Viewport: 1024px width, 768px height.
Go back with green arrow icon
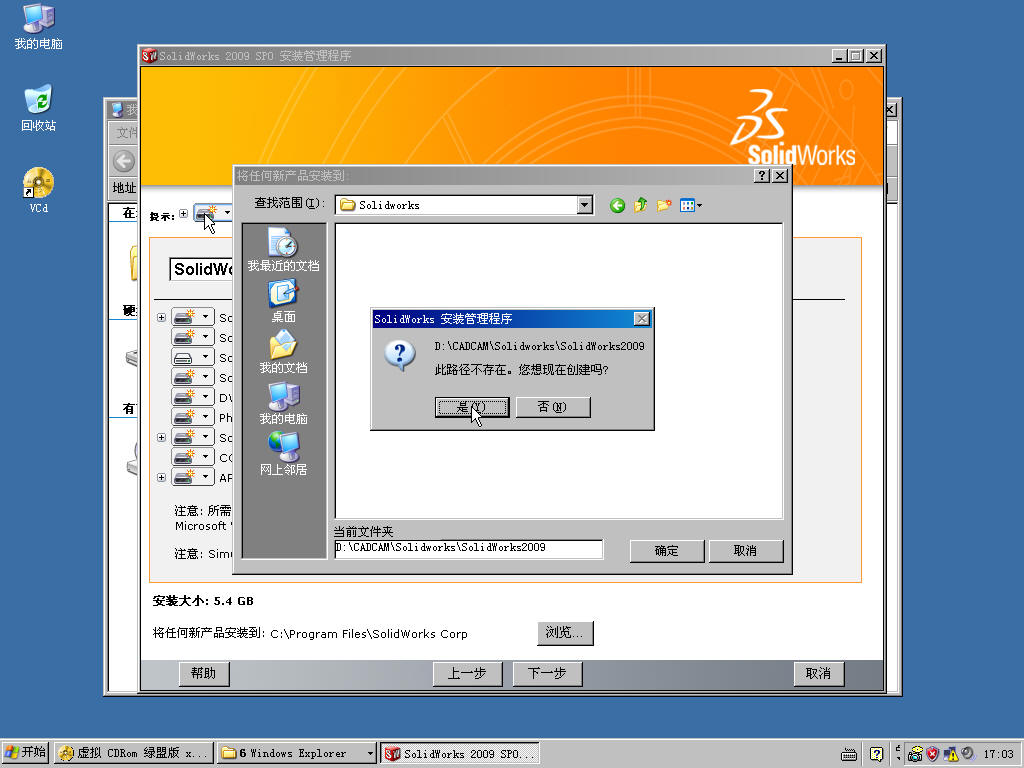tap(617, 206)
